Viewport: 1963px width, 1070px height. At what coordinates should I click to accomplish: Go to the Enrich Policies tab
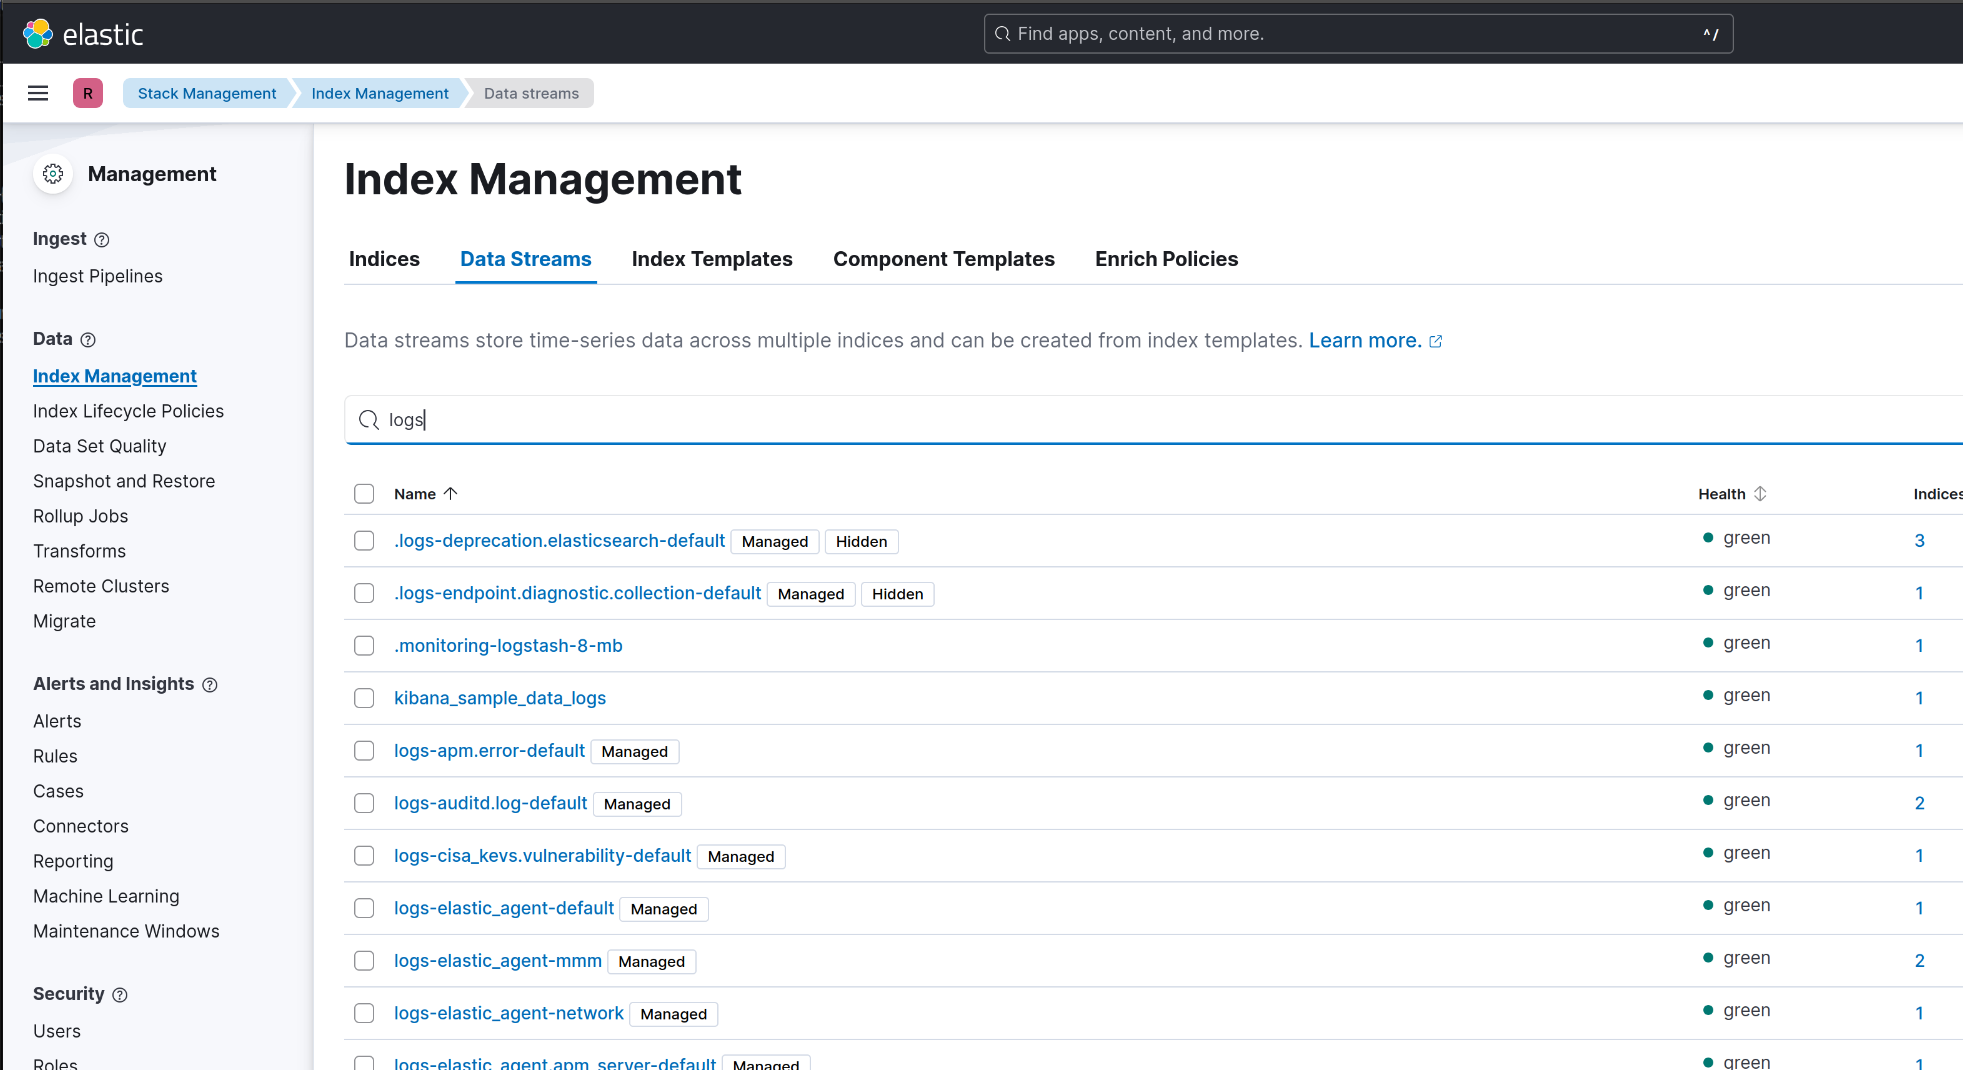click(1166, 259)
